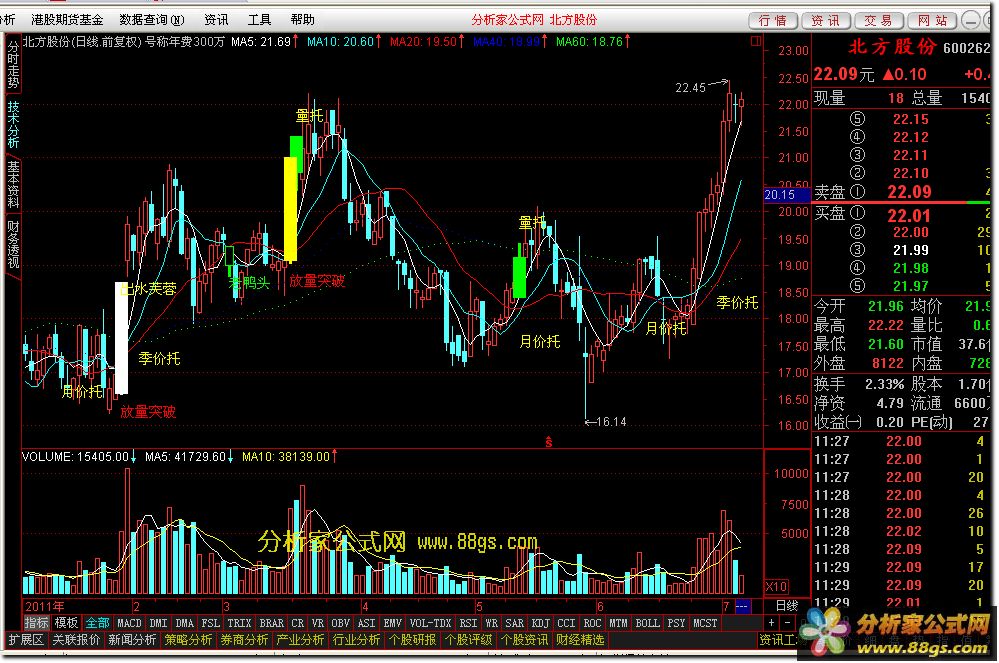Click the small square icon atop chart
The width and height of the screenshot is (999, 663).
click(756, 41)
